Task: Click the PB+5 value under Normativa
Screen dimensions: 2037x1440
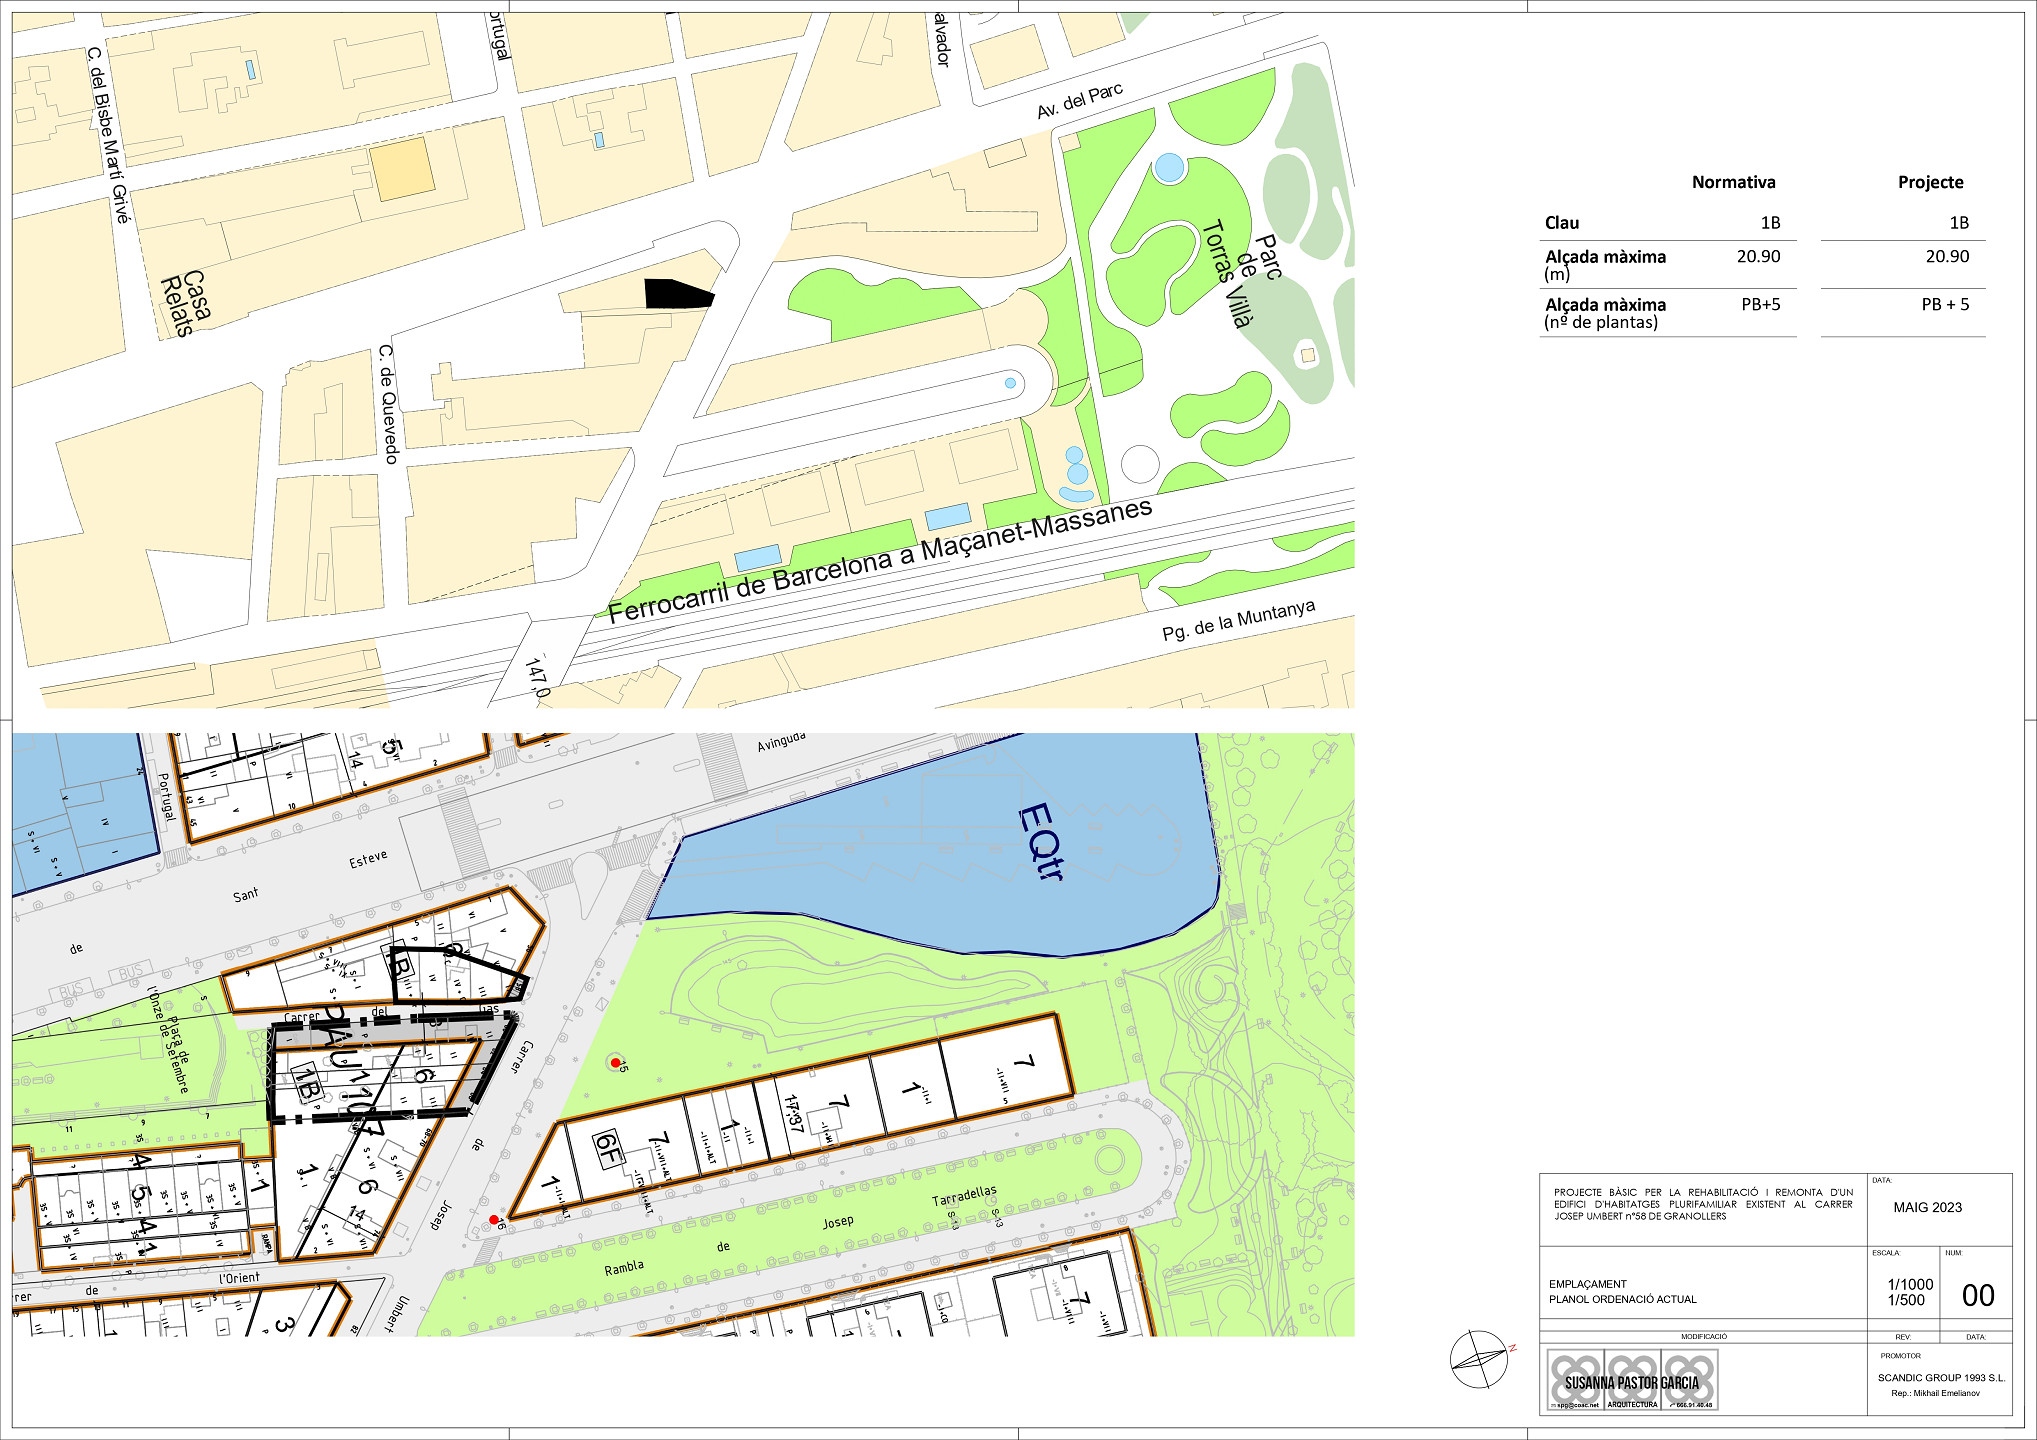Action: point(1760,305)
